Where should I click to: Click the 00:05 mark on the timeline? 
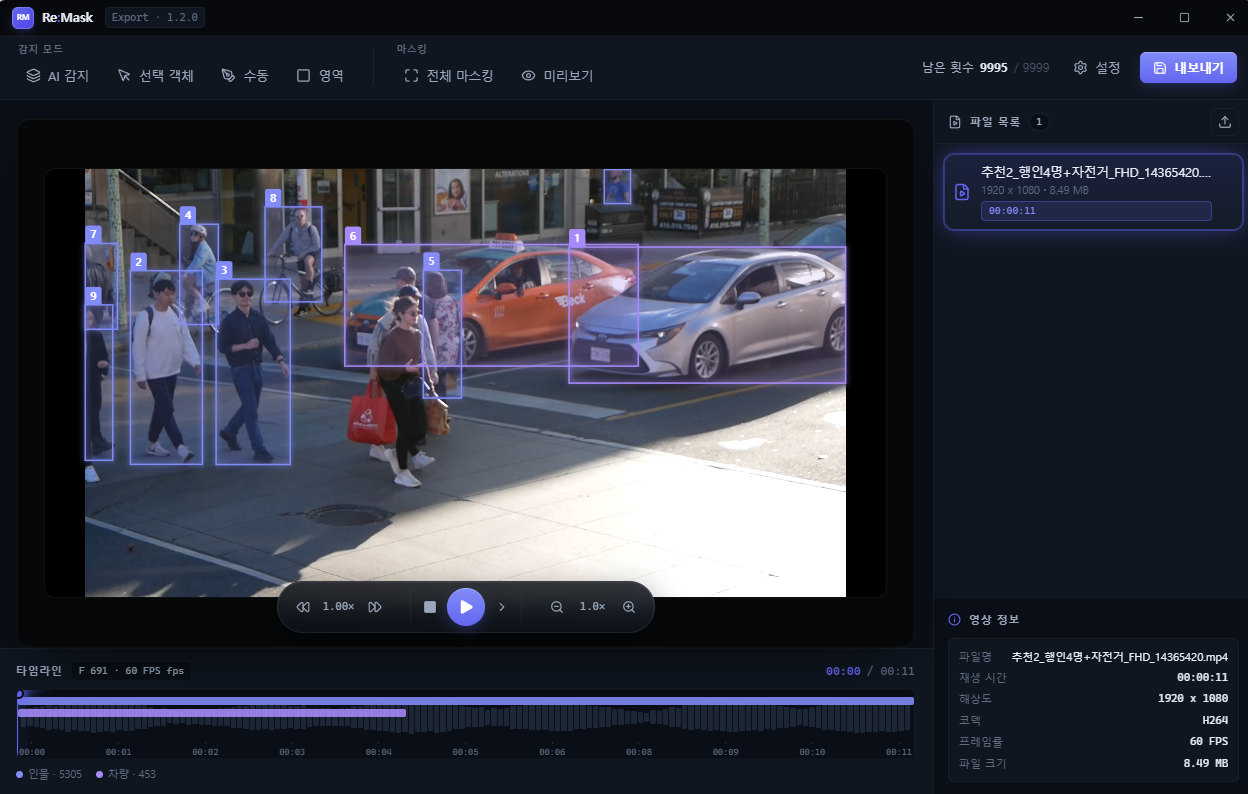pyautogui.click(x=466, y=752)
